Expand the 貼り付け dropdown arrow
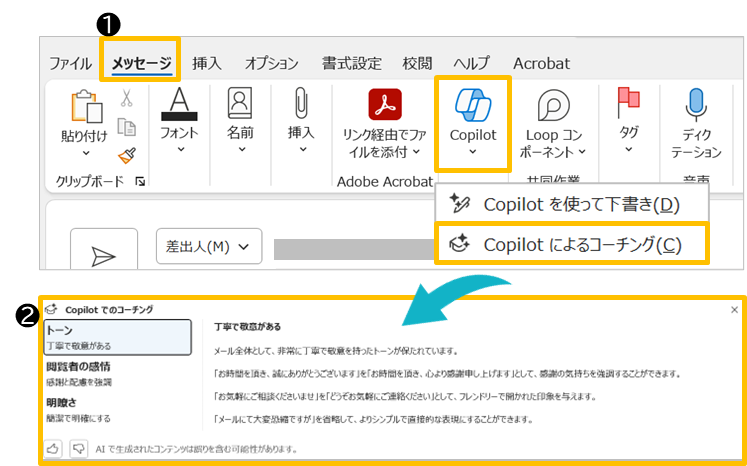This screenshot has width=747, height=466. [x=86, y=153]
